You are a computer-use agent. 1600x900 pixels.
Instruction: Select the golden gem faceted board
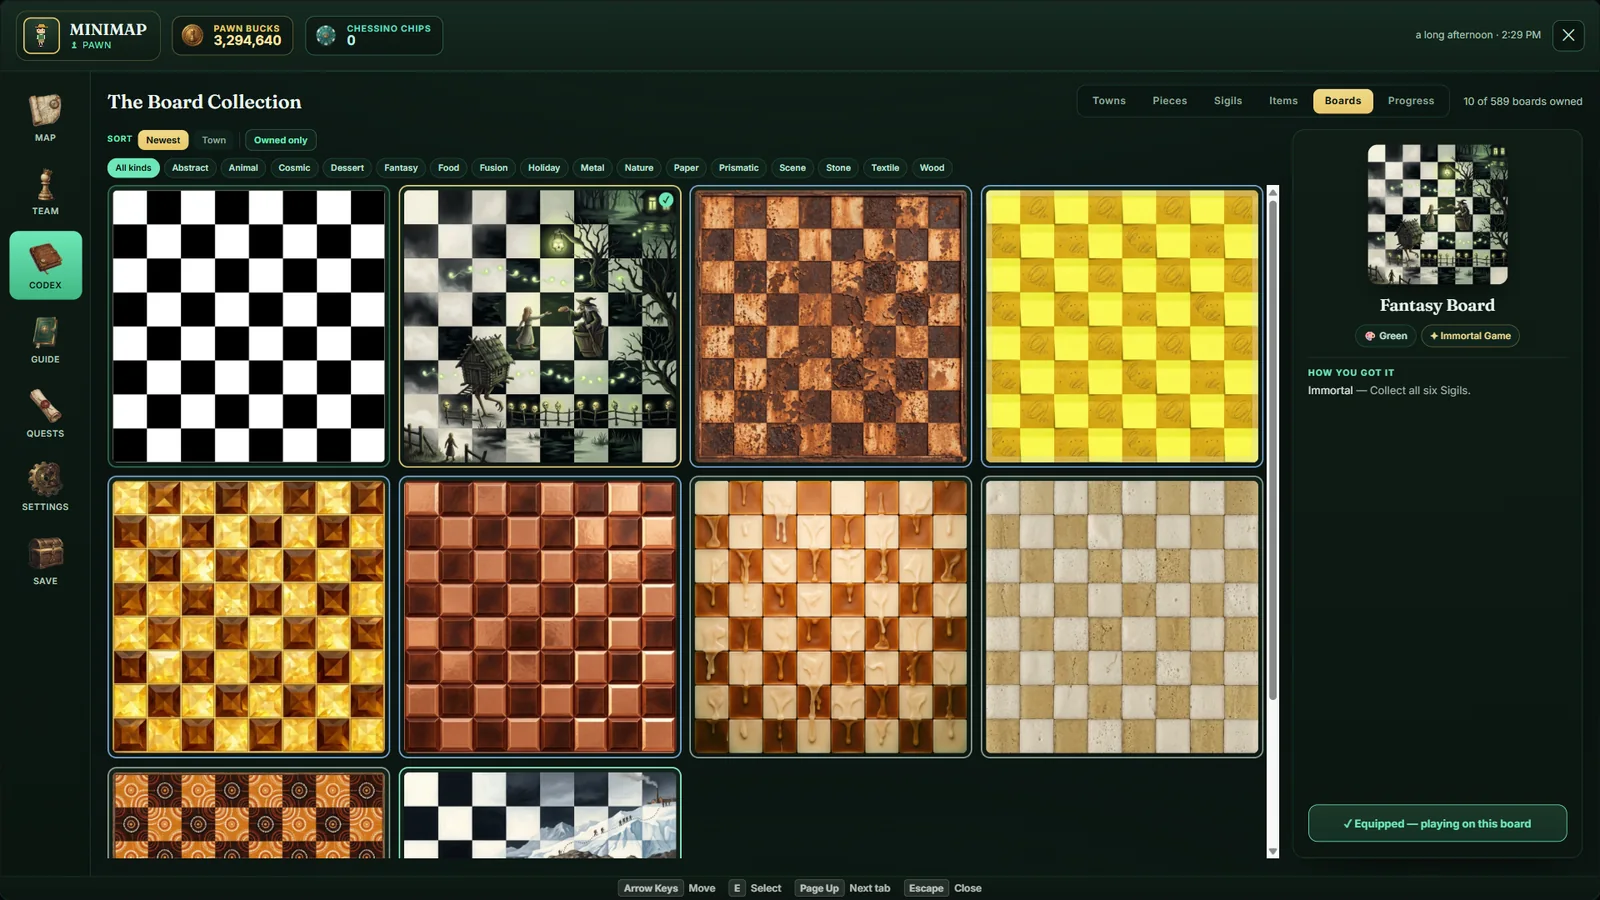pyautogui.click(x=249, y=617)
